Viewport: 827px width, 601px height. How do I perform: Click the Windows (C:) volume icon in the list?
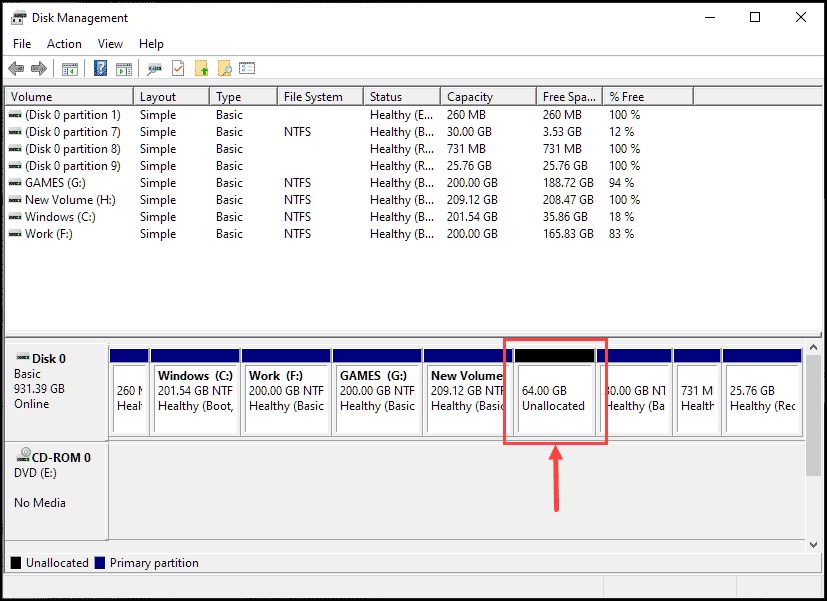click(x=13, y=216)
